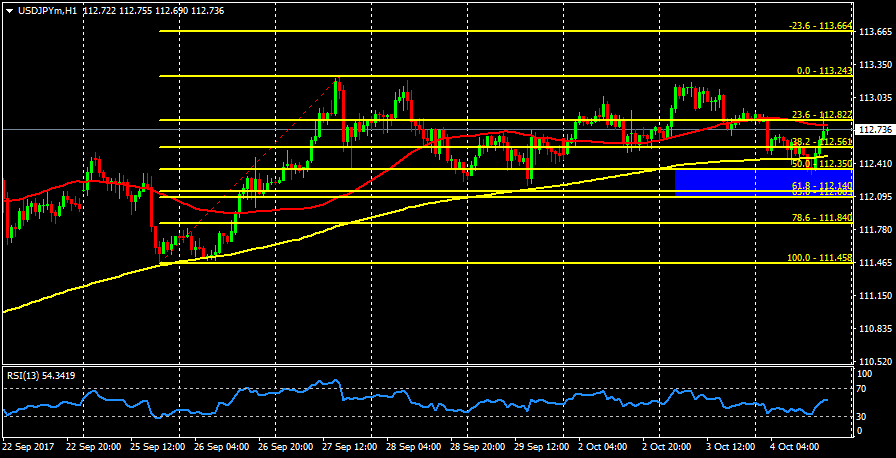Click the current price tag 112.736

[x=875, y=130]
